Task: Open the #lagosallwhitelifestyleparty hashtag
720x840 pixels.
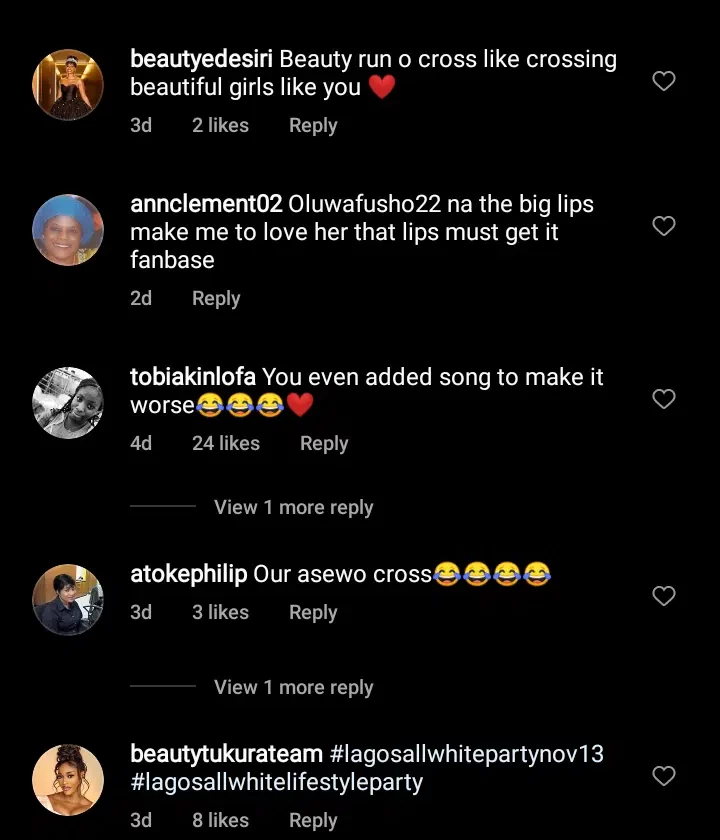Action: click(277, 783)
